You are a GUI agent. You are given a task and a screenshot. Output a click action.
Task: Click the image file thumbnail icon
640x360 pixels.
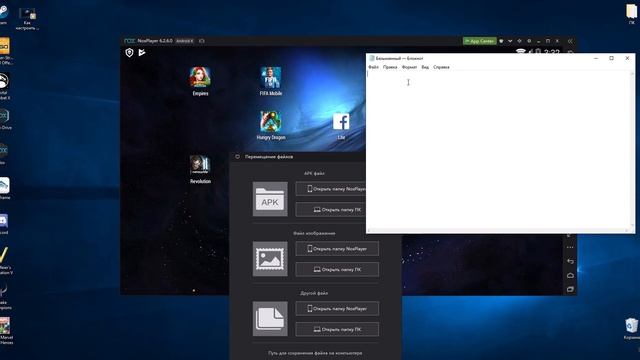[x=270, y=259]
